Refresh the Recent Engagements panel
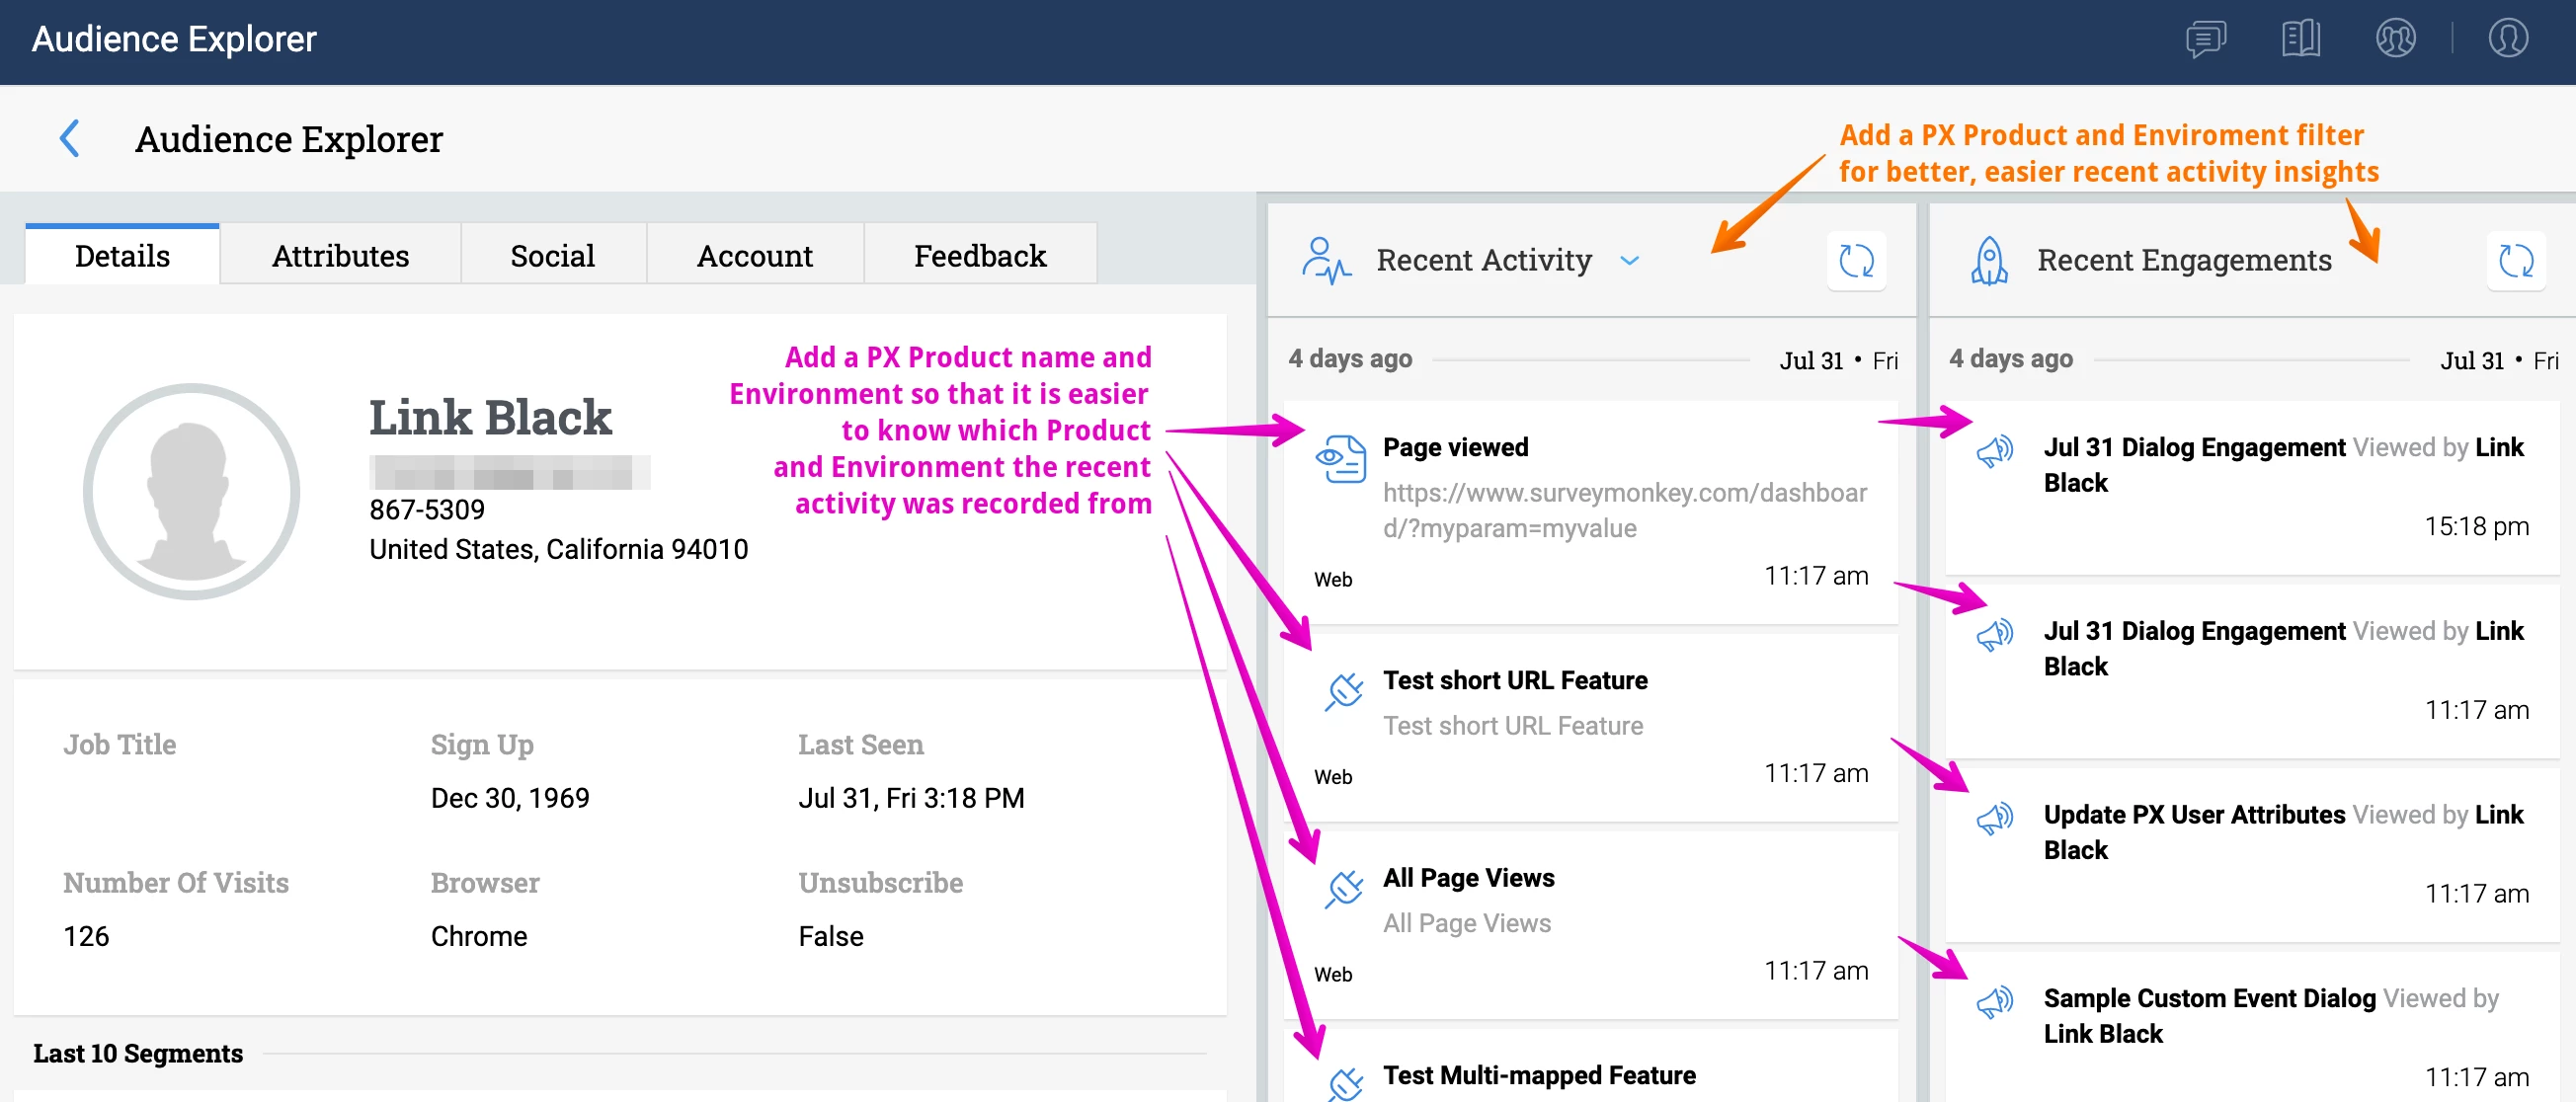Image resolution: width=2576 pixels, height=1102 pixels. (x=2515, y=261)
